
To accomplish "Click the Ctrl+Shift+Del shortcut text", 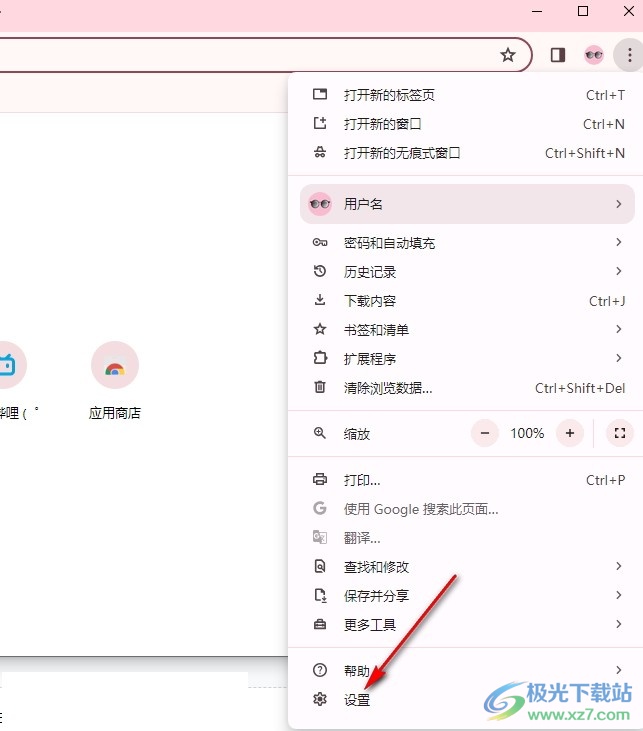I will tap(580, 388).
